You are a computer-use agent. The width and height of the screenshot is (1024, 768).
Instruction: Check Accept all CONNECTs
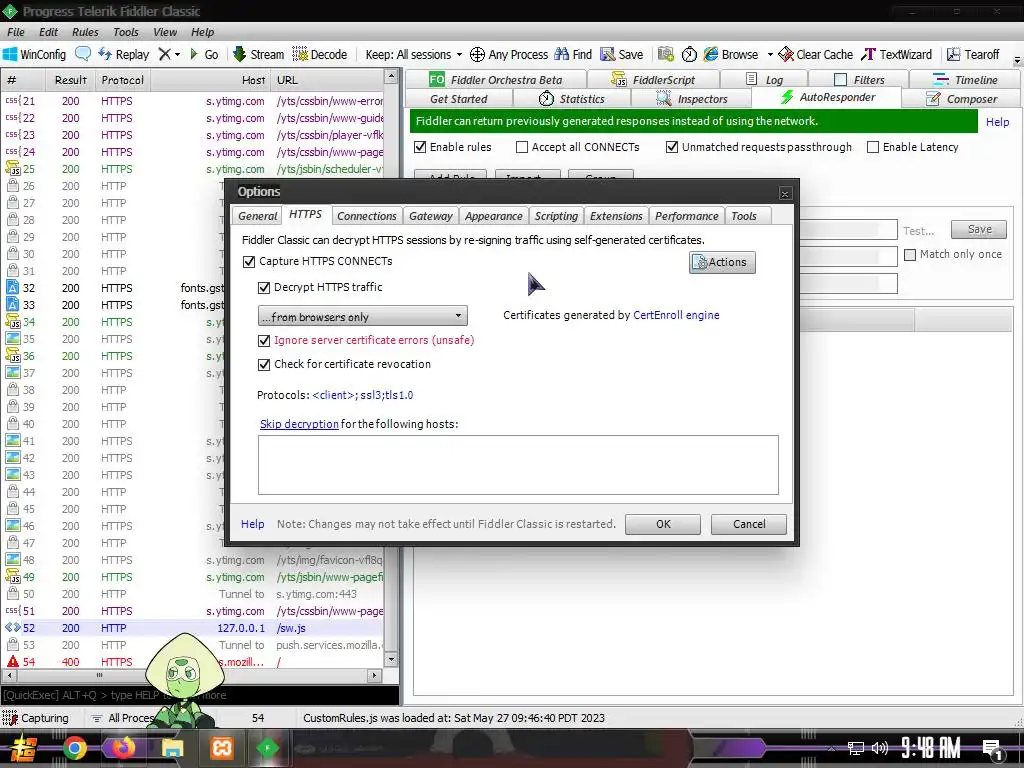point(522,147)
